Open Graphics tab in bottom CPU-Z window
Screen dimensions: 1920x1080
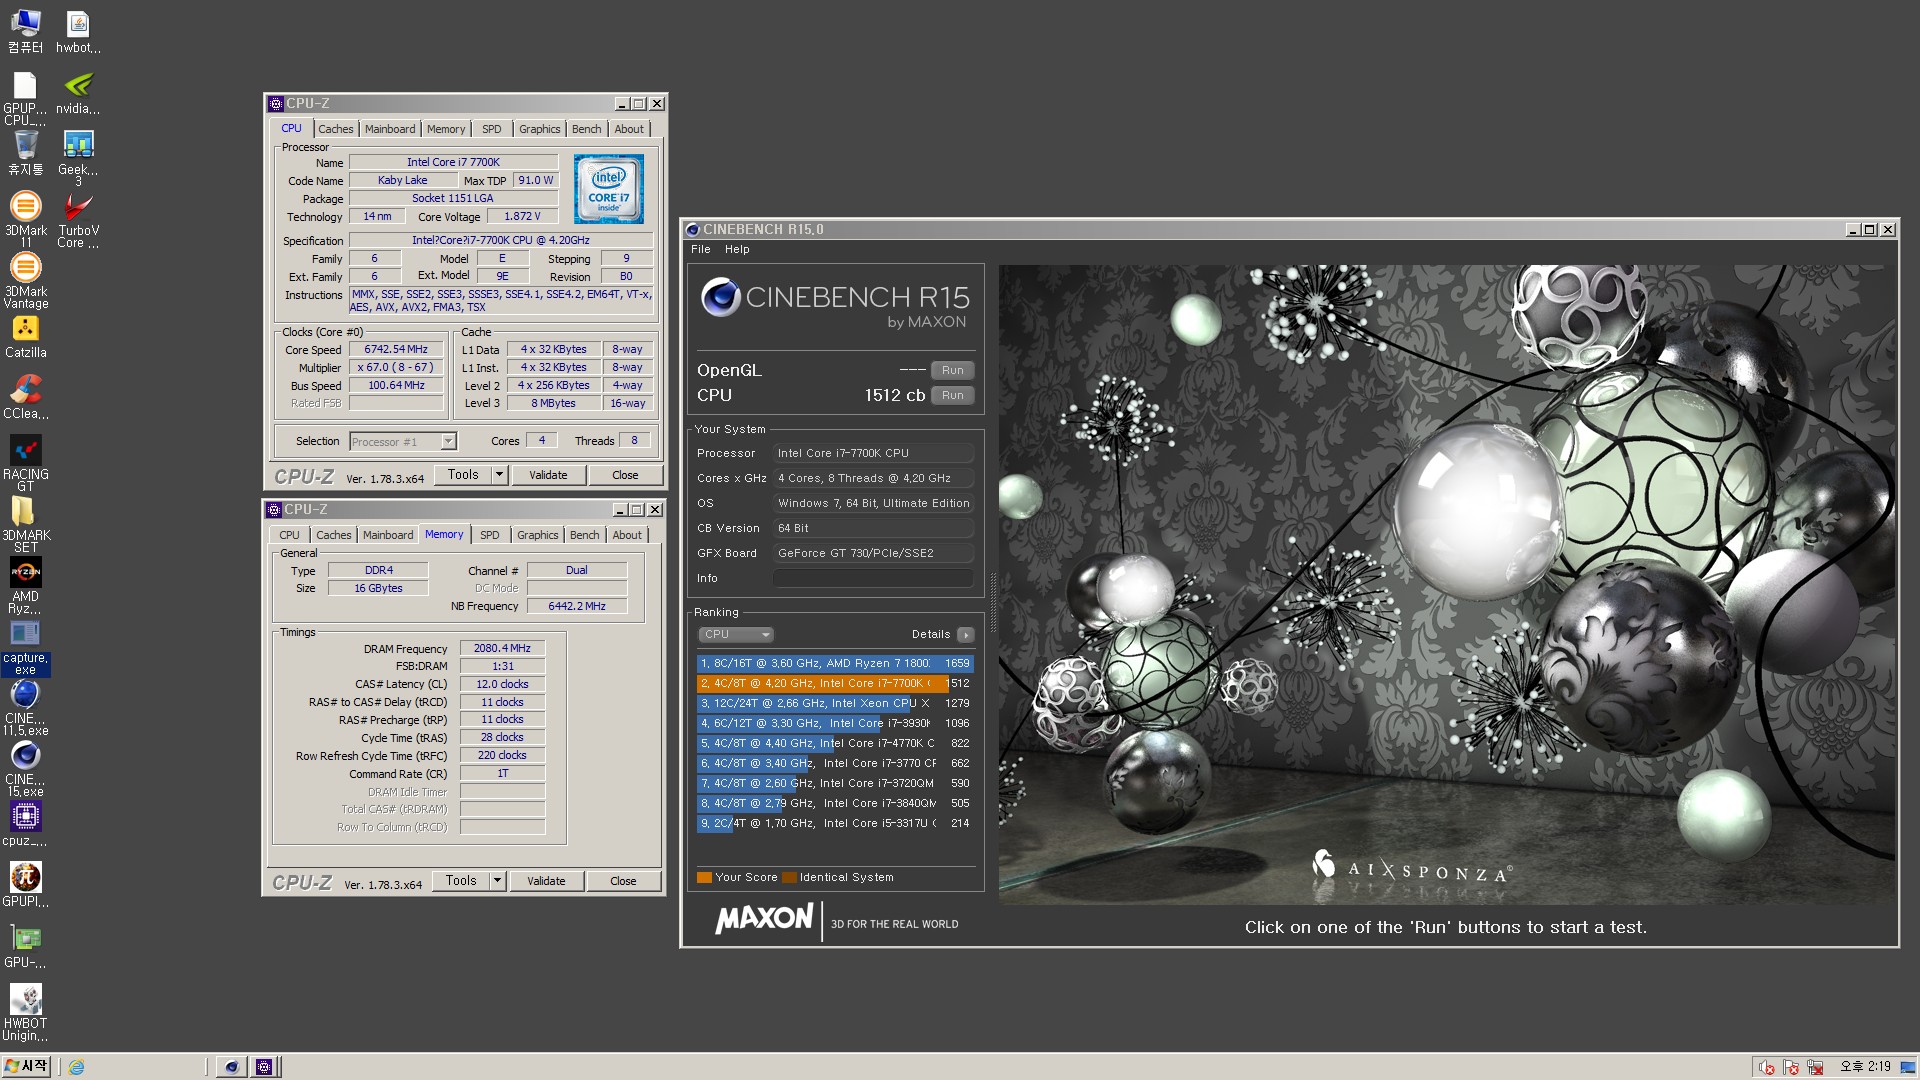pos(538,535)
